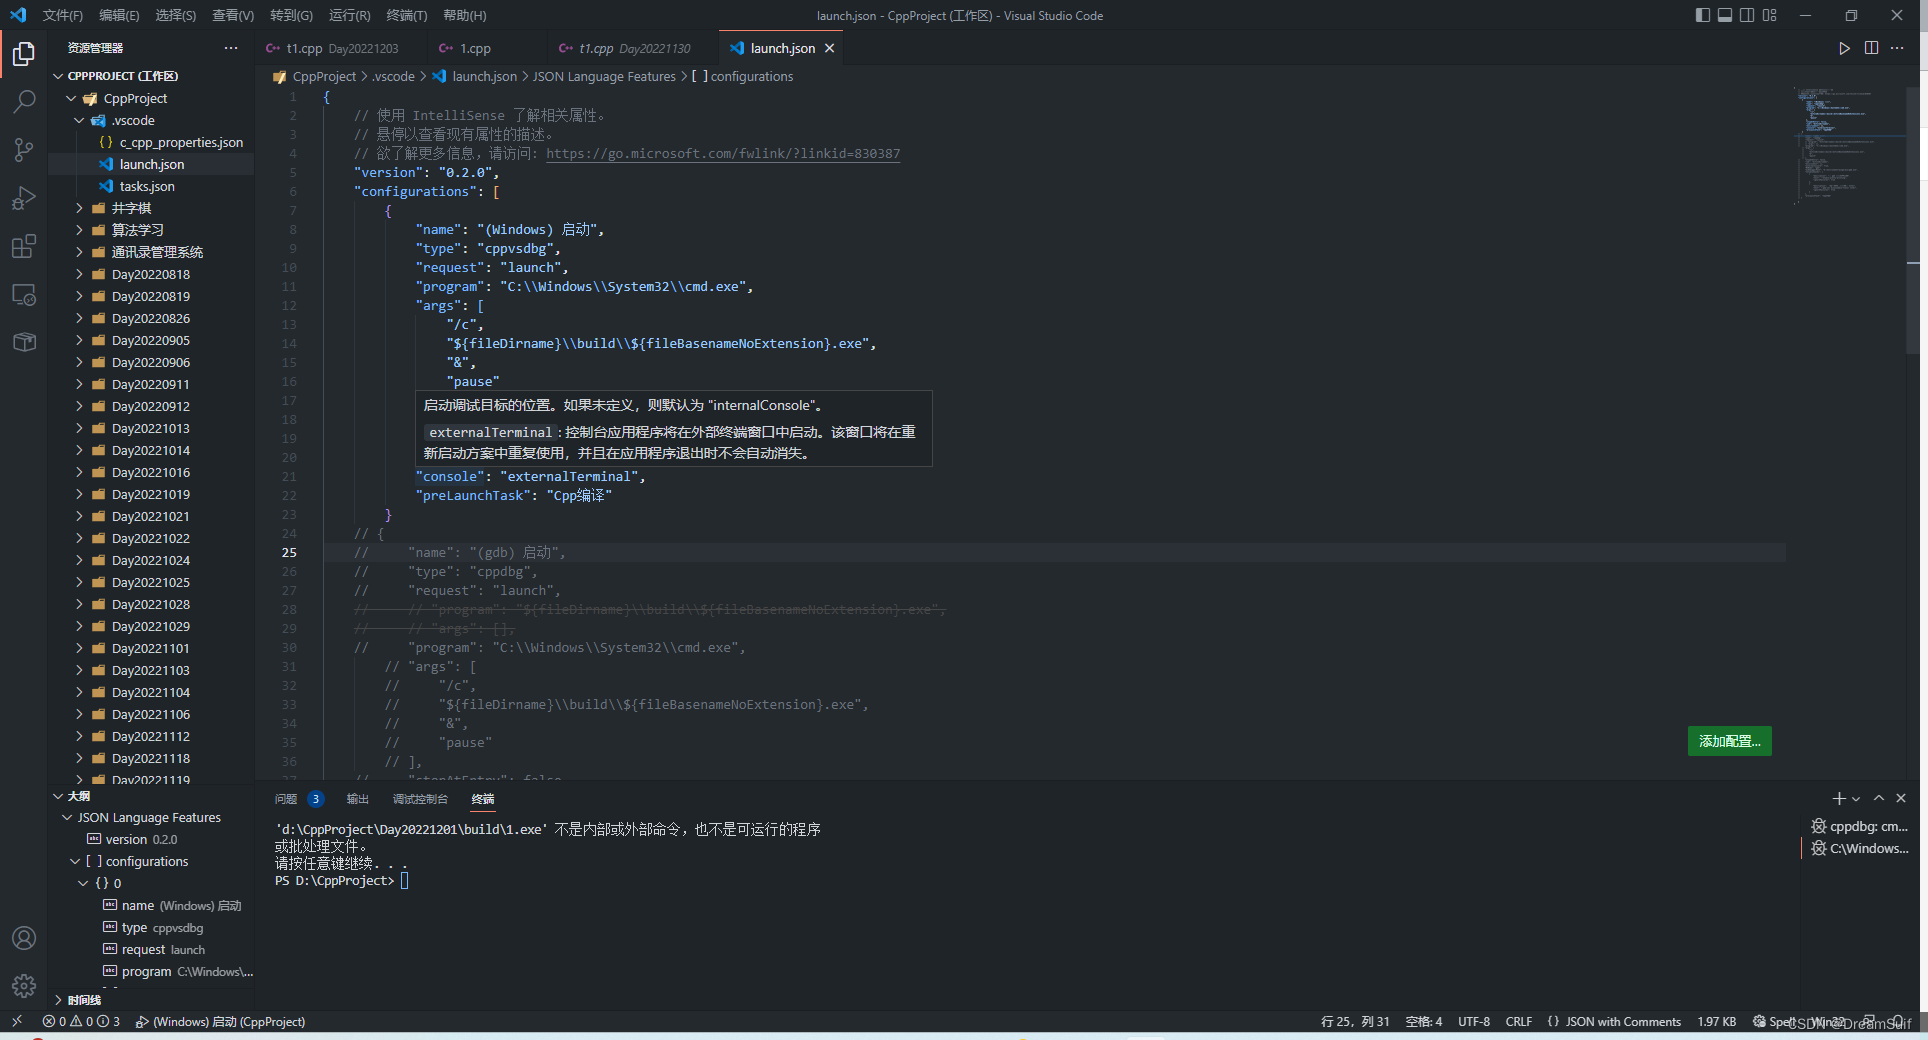
Task: Switch to the t1.cpp Day20221203 tab
Action: click(340, 48)
